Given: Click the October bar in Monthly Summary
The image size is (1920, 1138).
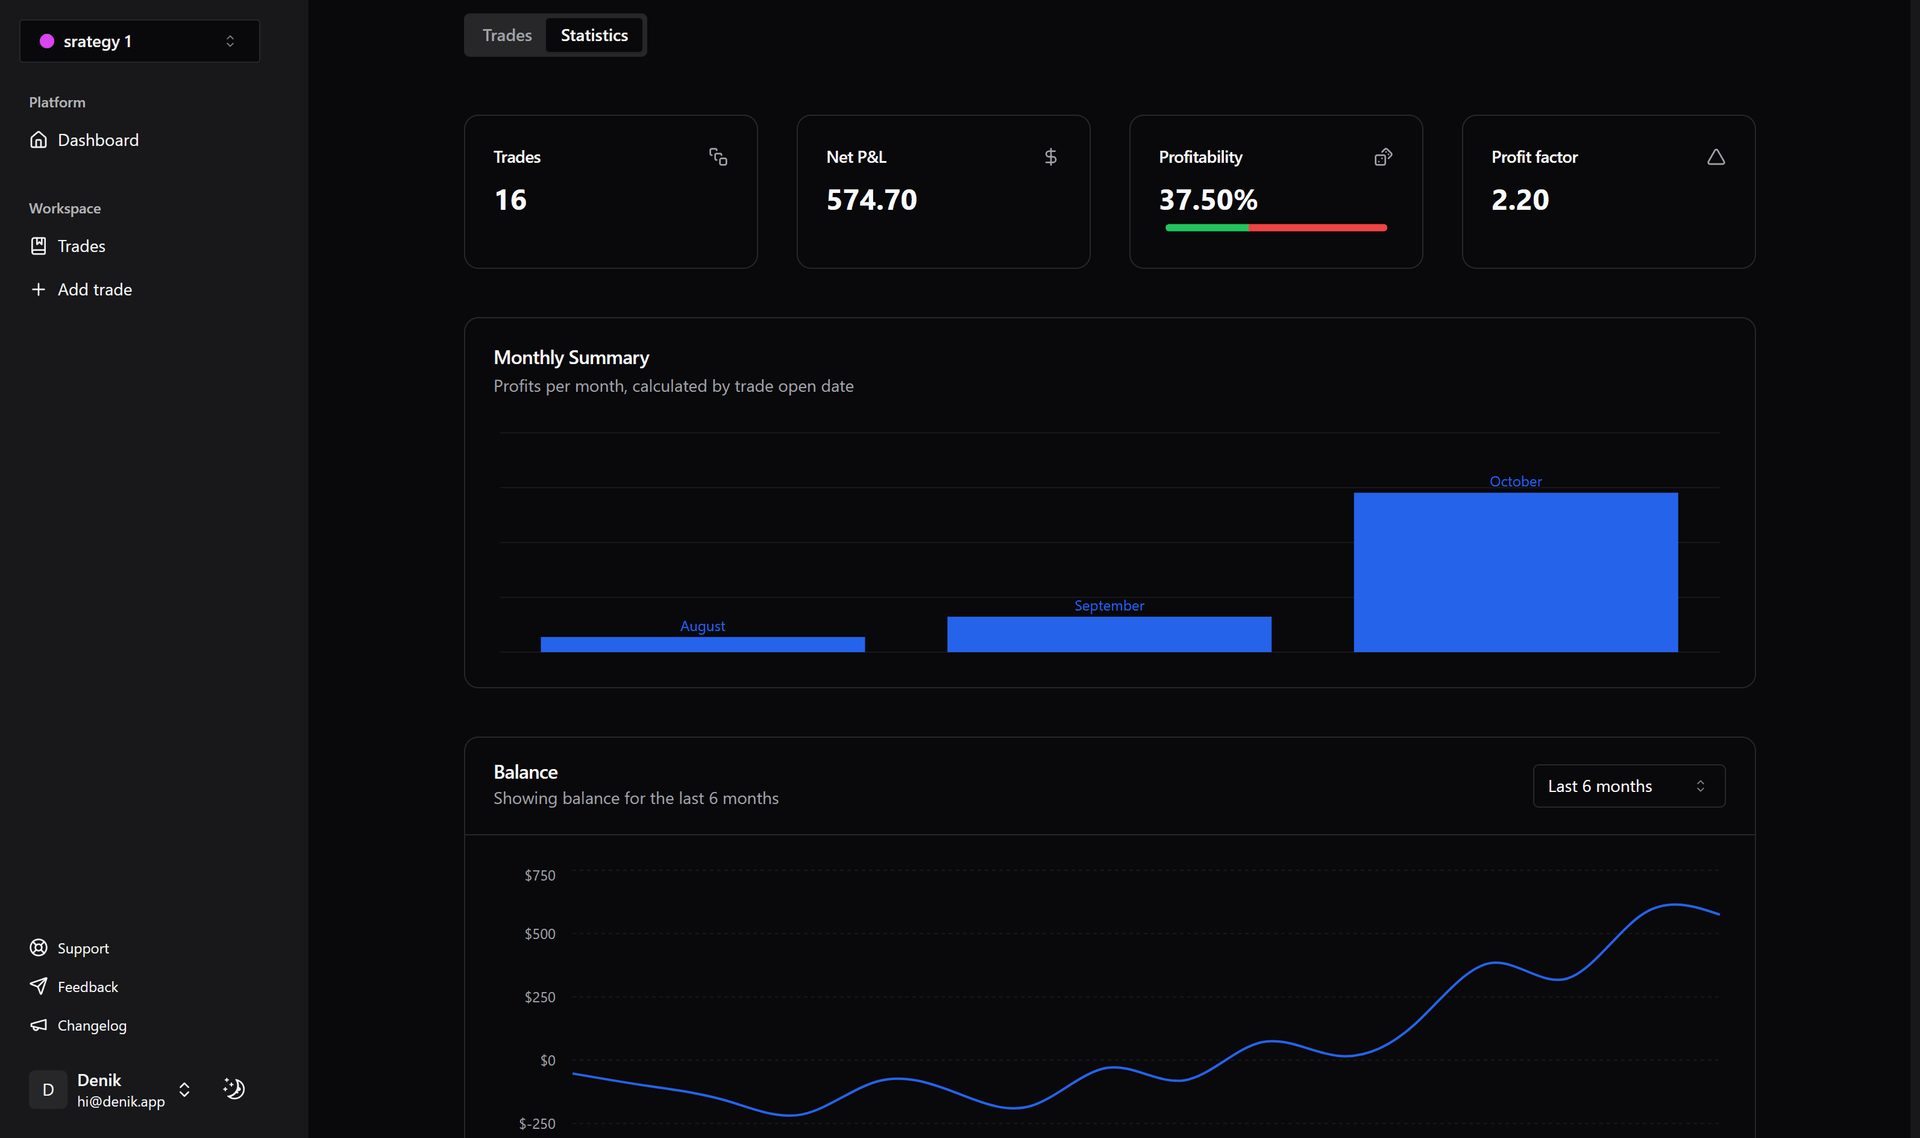Looking at the screenshot, I should (x=1515, y=572).
